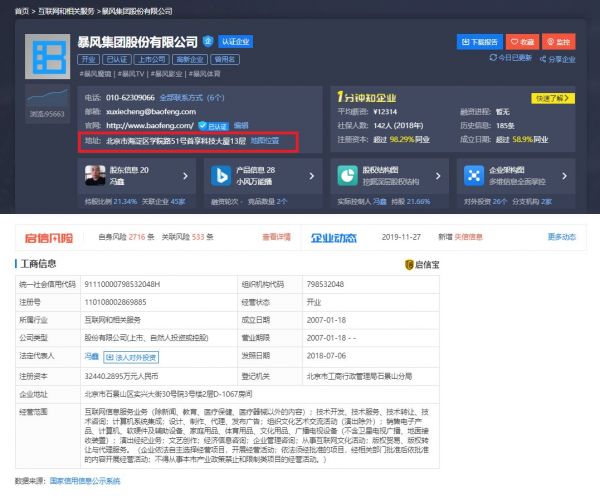600x496 pixels.
Task: Click the 互联网和相关服务 breadcrumb
Action: pos(69,9)
